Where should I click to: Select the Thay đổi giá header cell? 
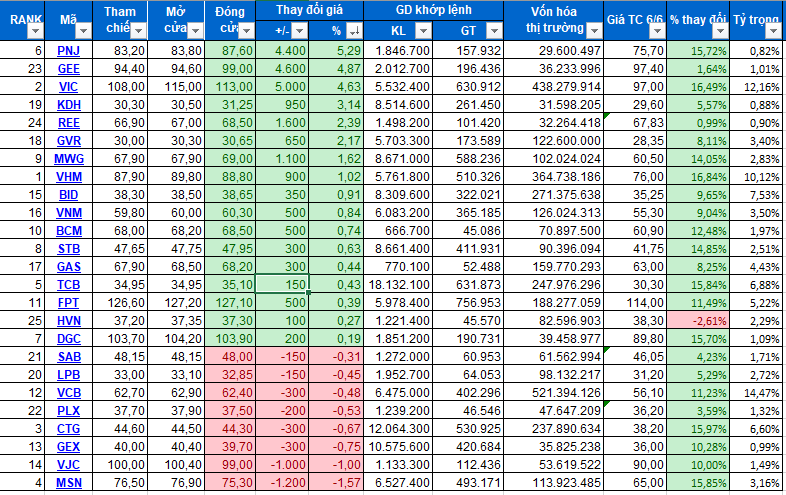click(x=309, y=11)
